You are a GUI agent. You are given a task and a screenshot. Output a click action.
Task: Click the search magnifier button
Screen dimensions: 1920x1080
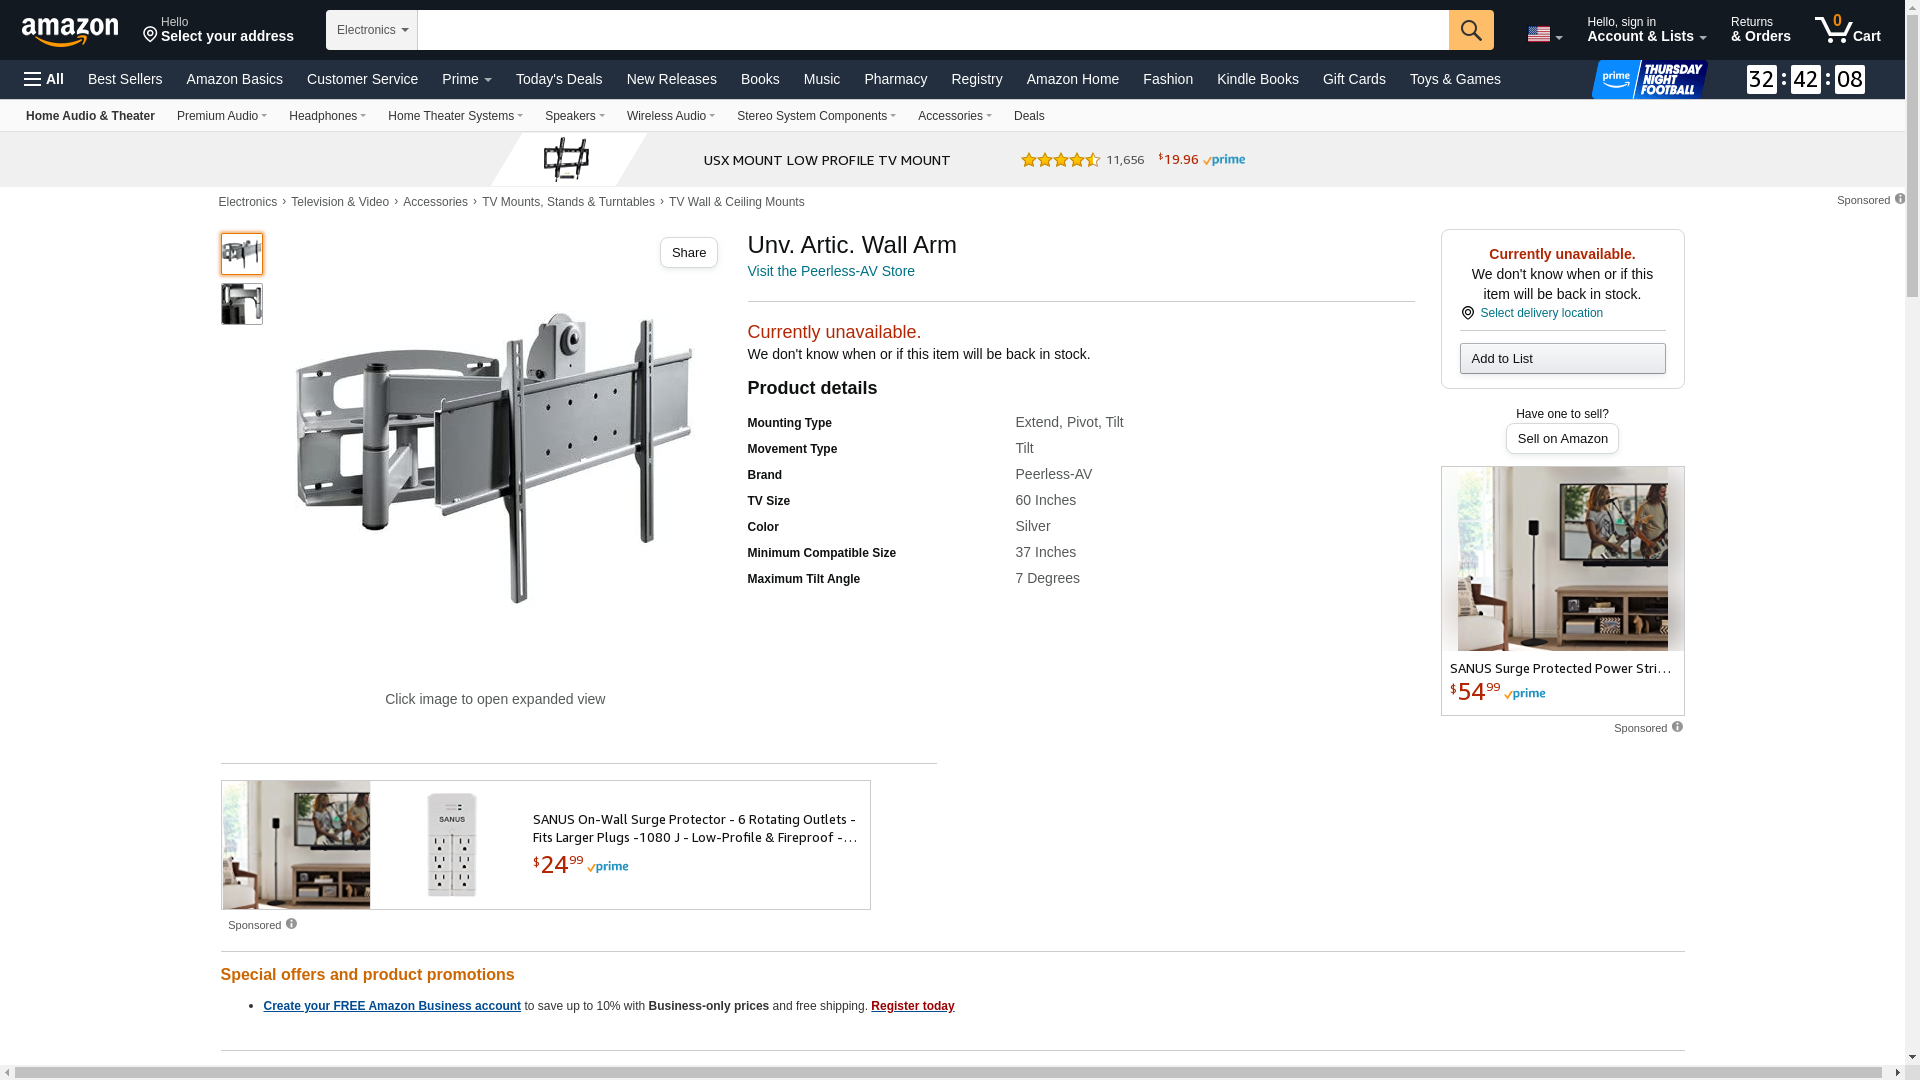pos(1470,30)
